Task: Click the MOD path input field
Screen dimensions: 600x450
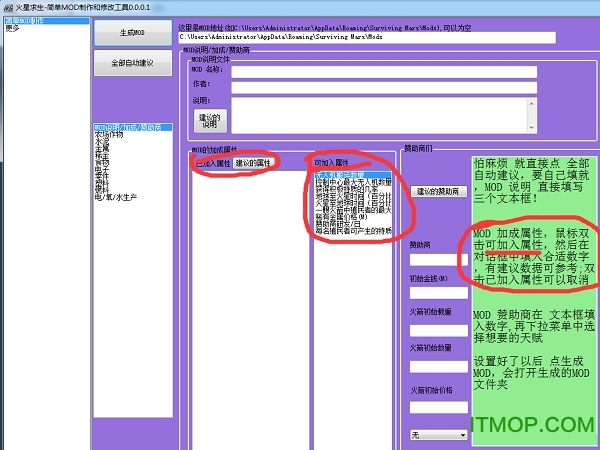Action: [367, 37]
